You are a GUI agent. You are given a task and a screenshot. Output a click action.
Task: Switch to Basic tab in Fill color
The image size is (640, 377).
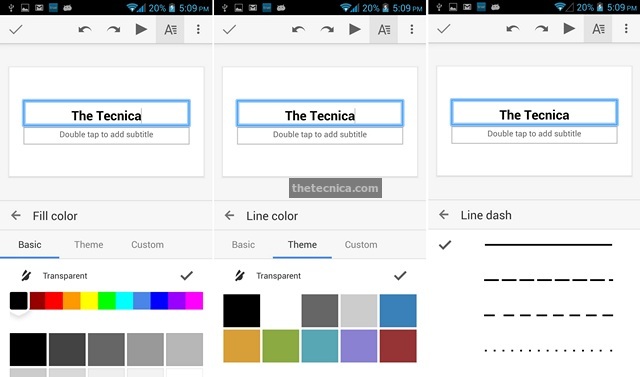[x=30, y=244]
